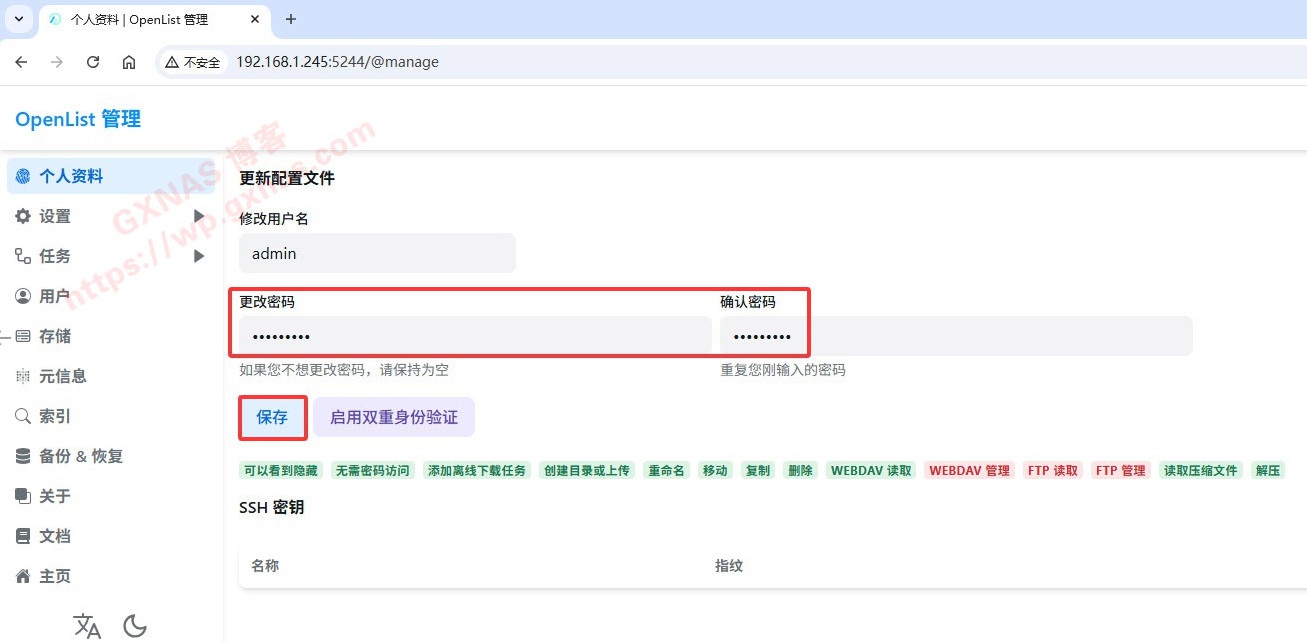Screen dimensions: 1307x642
Task: Expand the 任务 submenu arrow
Action: click(x=199, y=256)
